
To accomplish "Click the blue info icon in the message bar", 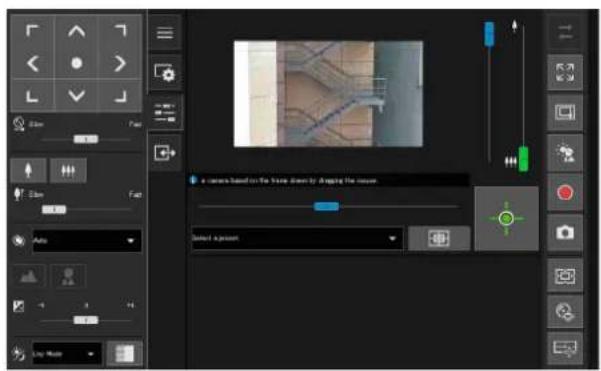I will click(194, 180).
